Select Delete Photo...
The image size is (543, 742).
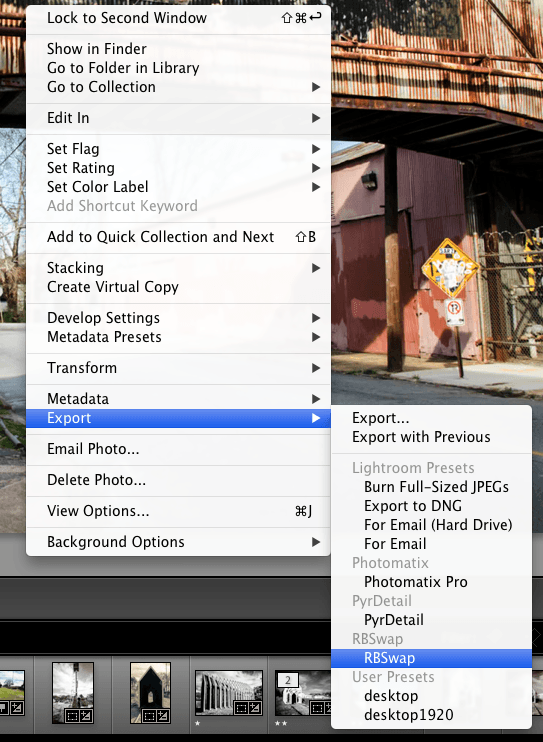[x=178, y=480]
